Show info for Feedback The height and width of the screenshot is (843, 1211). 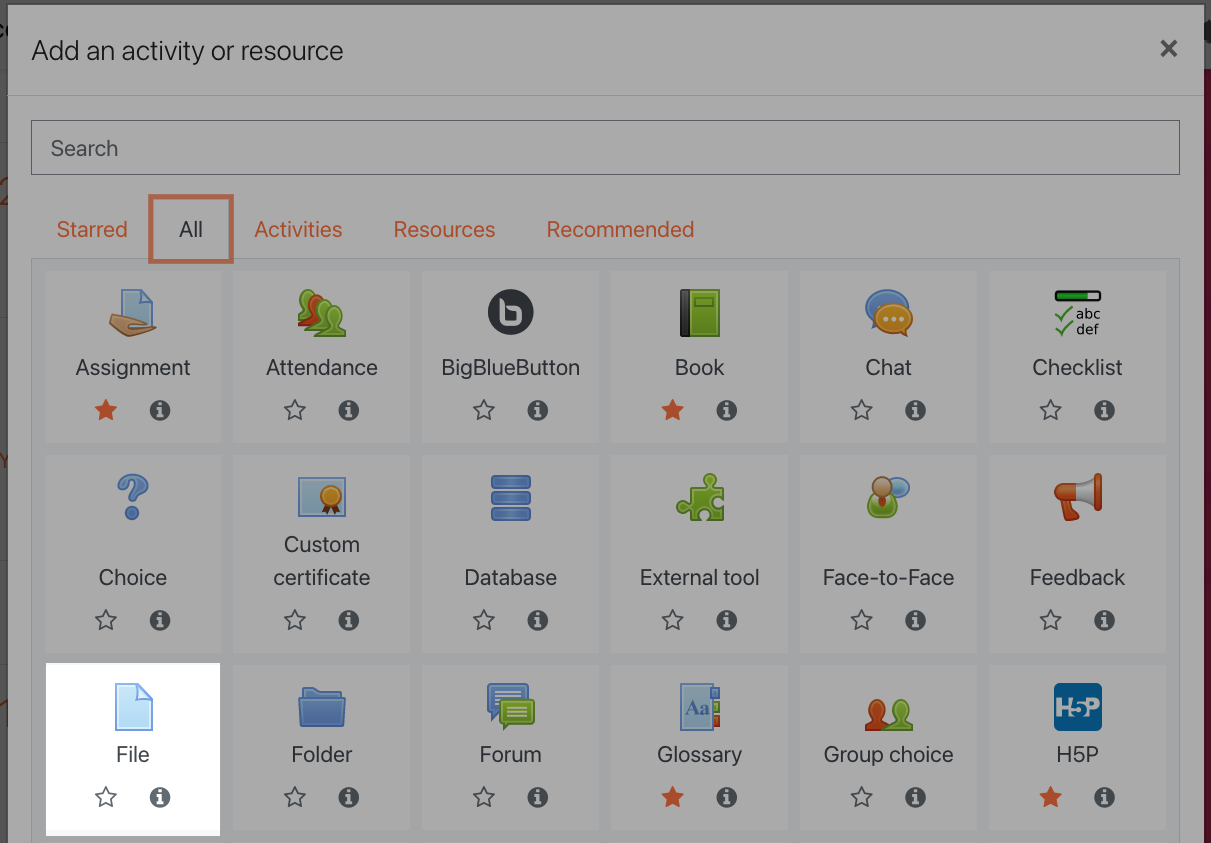click(x=1105, y=620)
